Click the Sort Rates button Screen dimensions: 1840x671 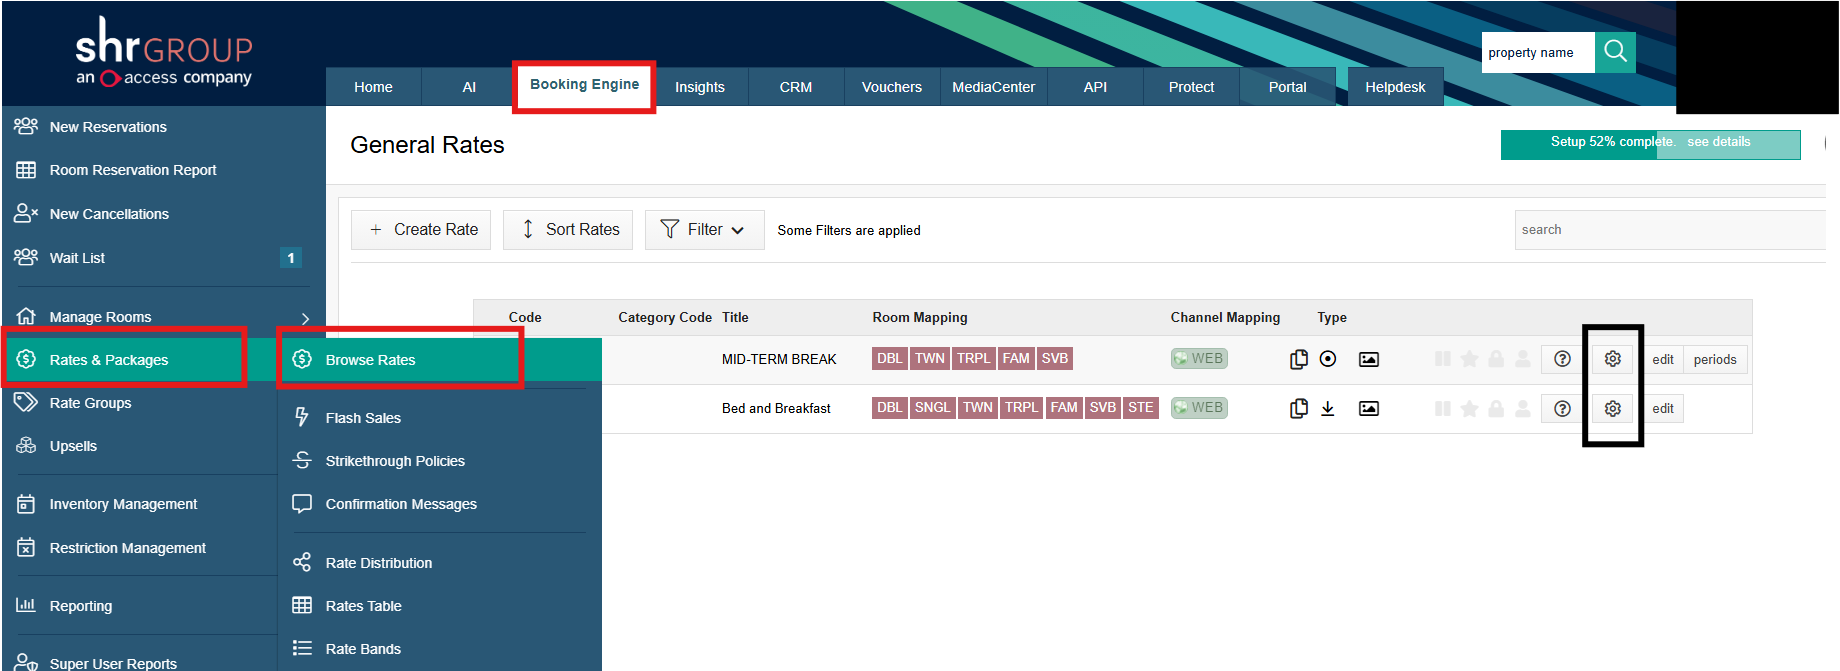(x=568, y=230)
